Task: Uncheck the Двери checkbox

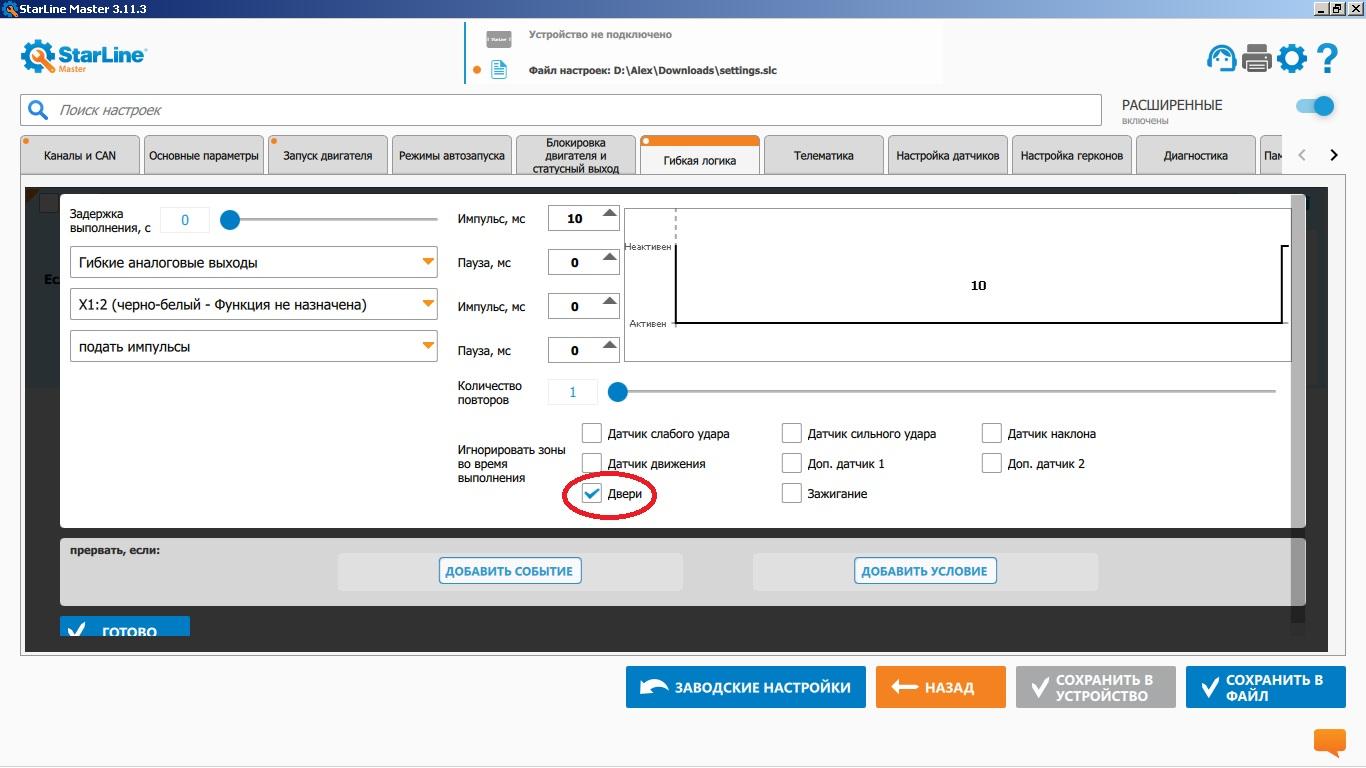Action: pyautogui.click(x=592, y=493)
